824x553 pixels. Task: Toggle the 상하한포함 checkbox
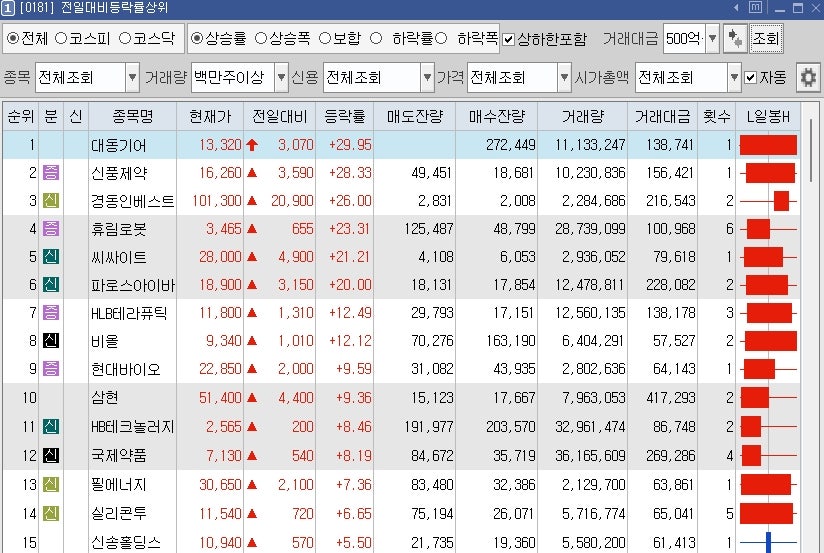coord(508,39)
